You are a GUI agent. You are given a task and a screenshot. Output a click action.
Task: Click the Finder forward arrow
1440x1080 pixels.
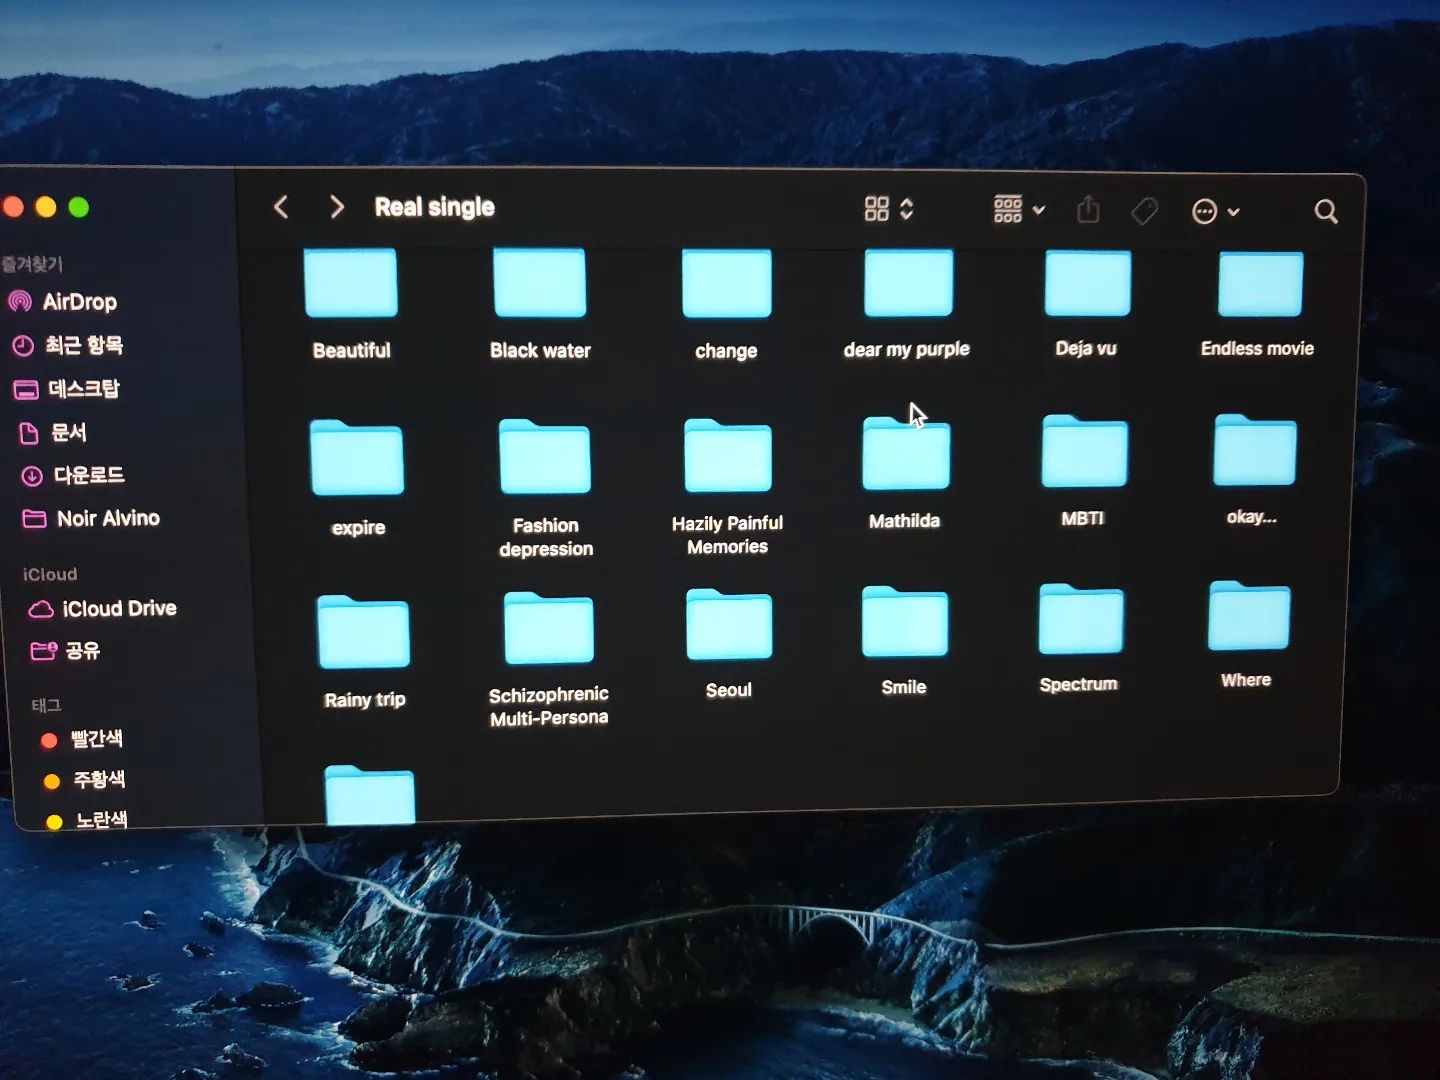click(x=337, y=207)
